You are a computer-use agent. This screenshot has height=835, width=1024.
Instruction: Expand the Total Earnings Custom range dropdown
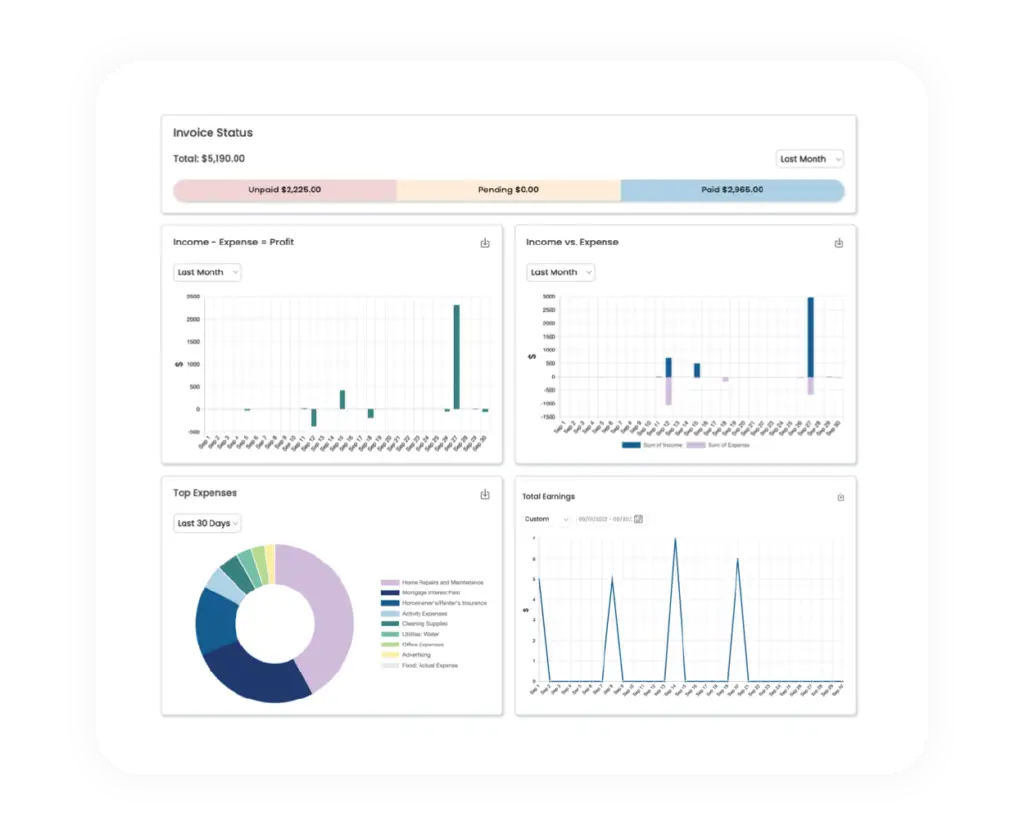(547, 519)
